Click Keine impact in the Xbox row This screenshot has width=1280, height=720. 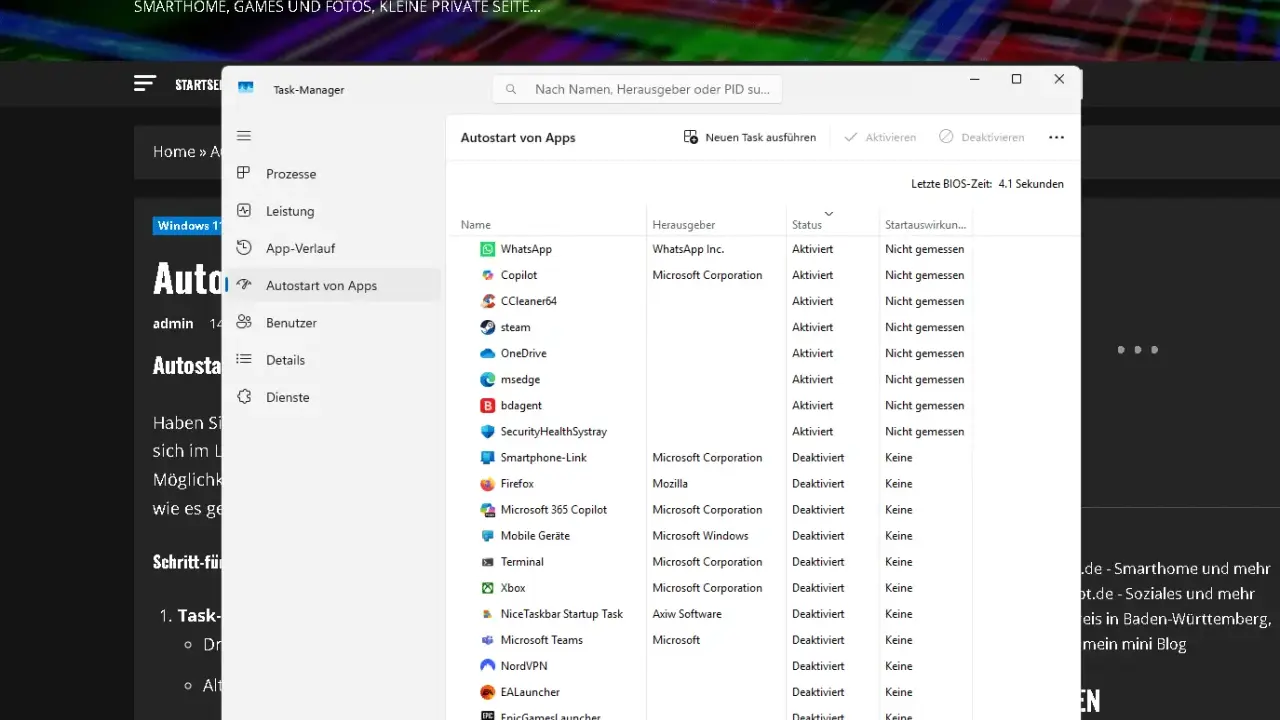pos(898,588)
